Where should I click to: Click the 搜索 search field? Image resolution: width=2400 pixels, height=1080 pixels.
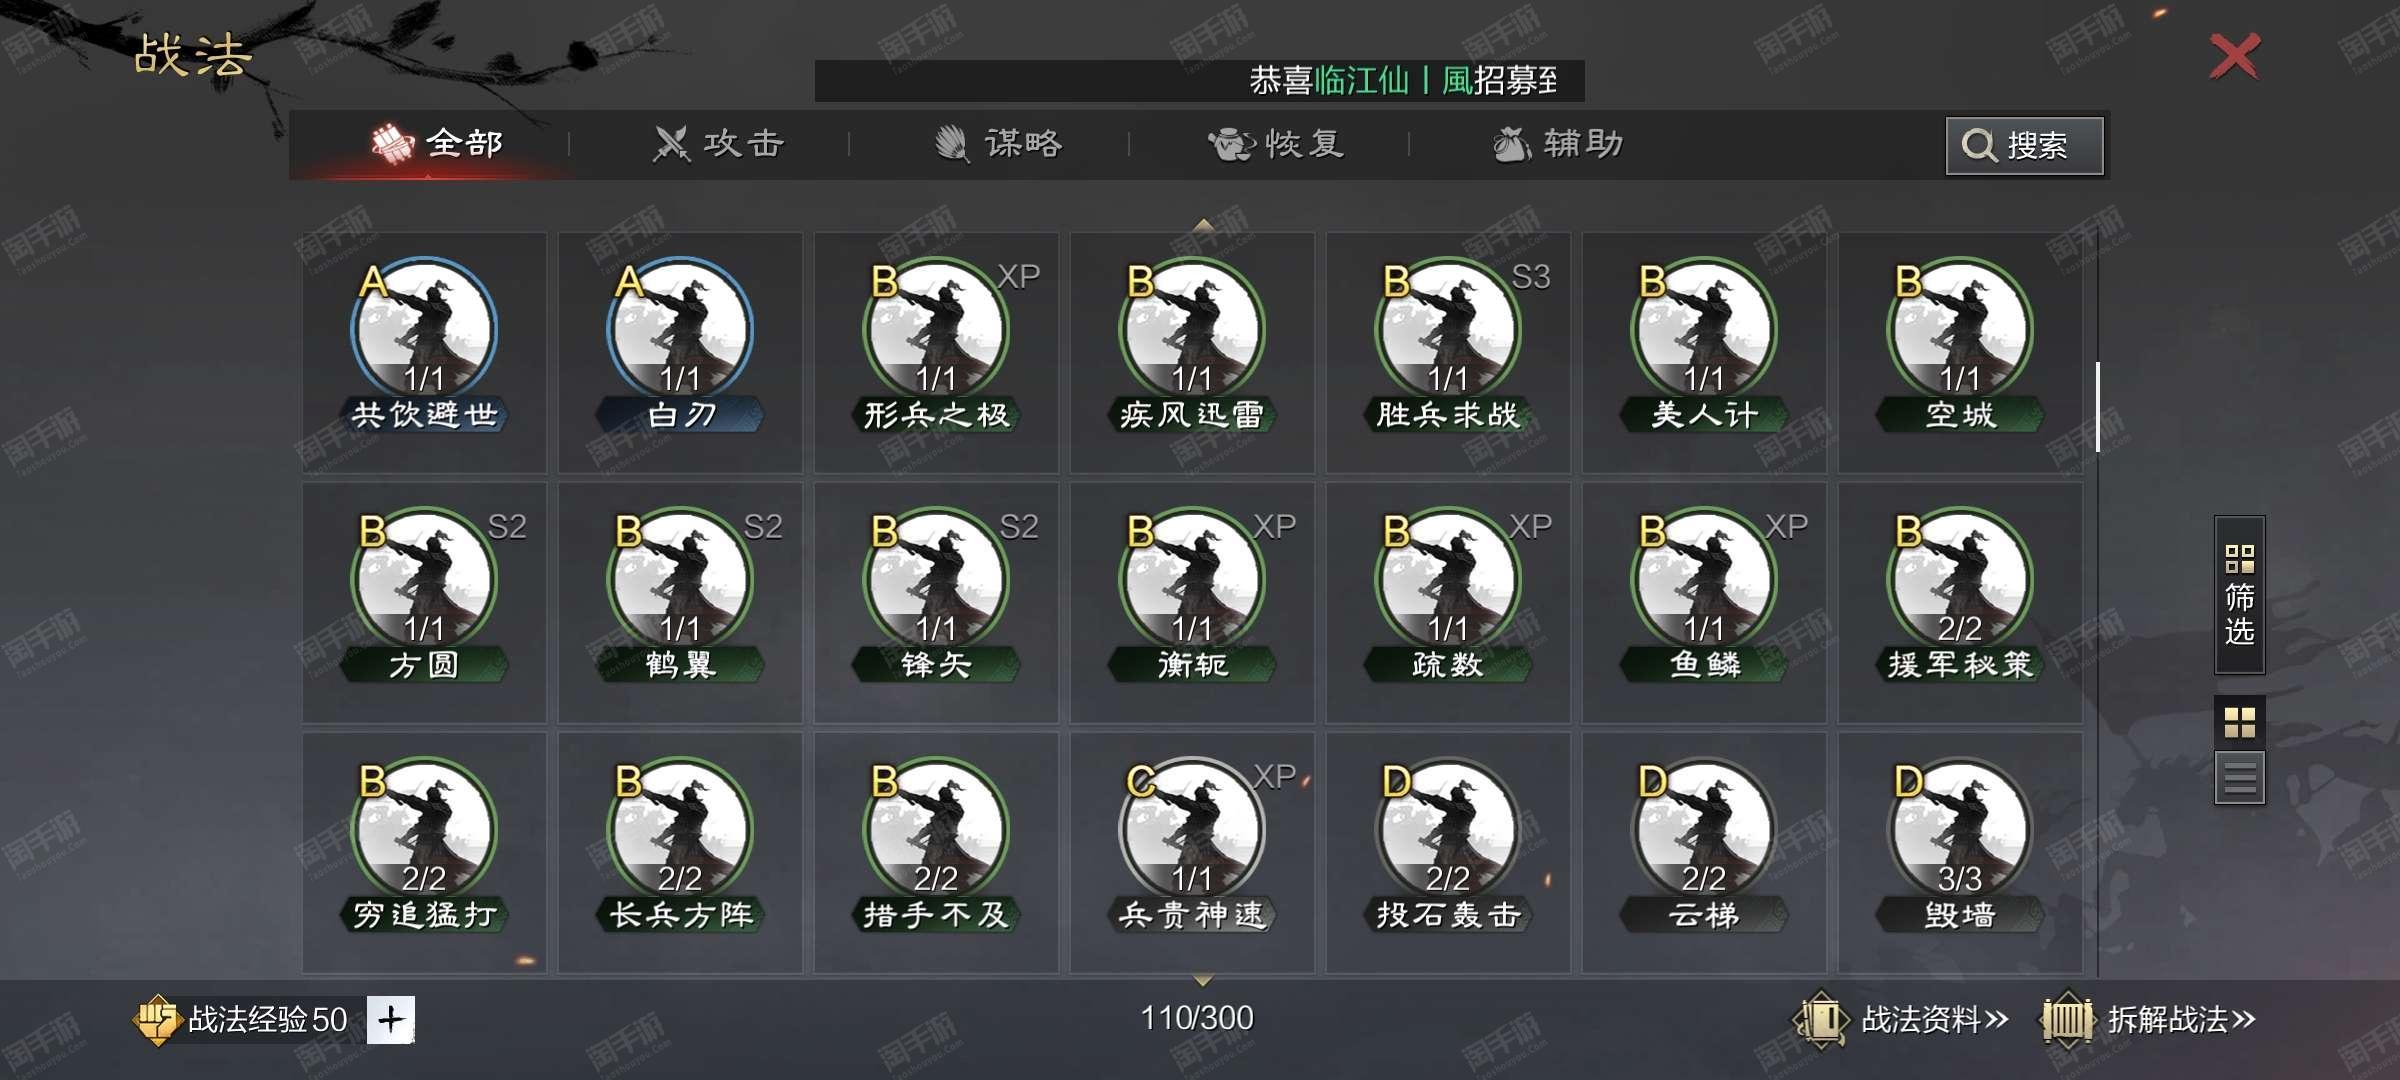pyautogui.click(x=2025, y=146)
